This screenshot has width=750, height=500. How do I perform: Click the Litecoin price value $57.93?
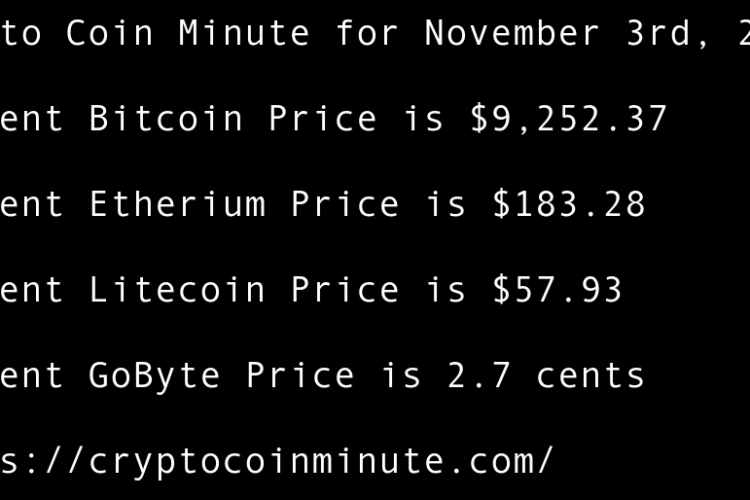(557, 290)
